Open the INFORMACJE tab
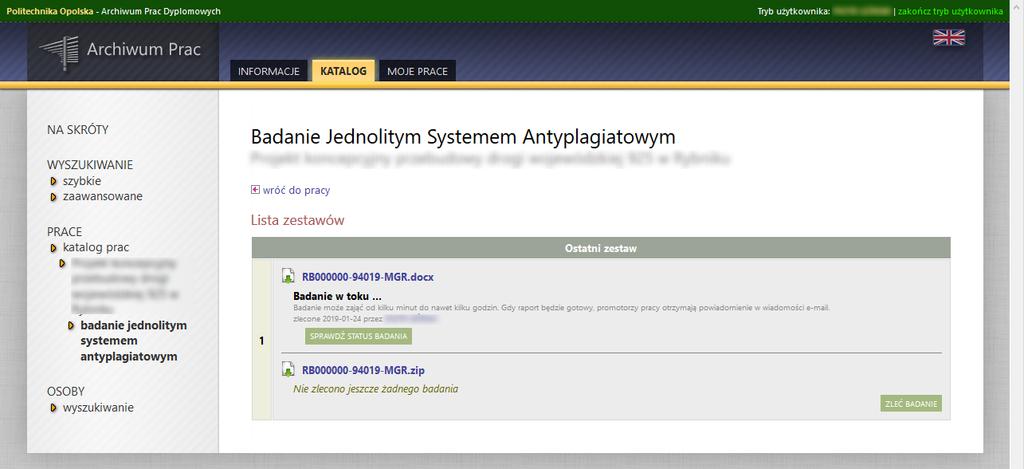1024x469 pixels. (x=268, y=71)
